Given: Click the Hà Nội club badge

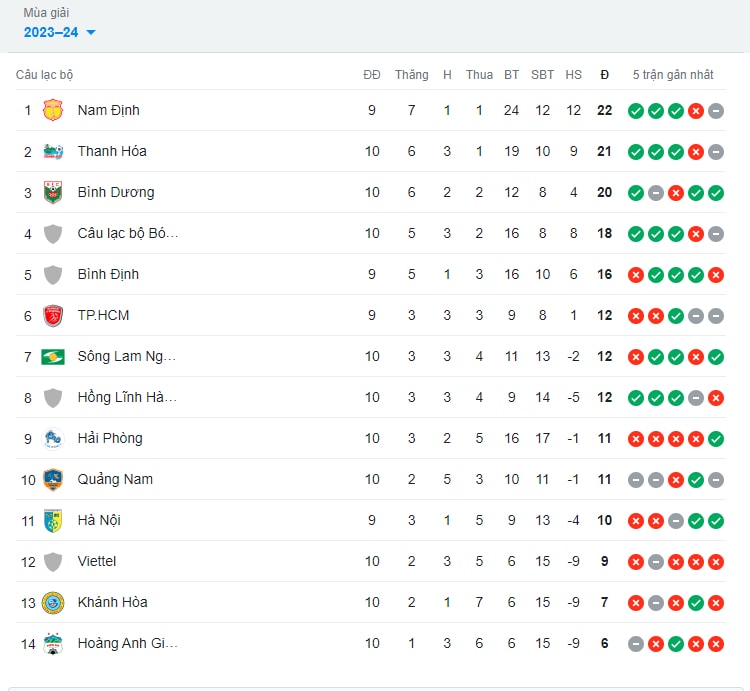Looking at the screenshot, I should [53, 521].
